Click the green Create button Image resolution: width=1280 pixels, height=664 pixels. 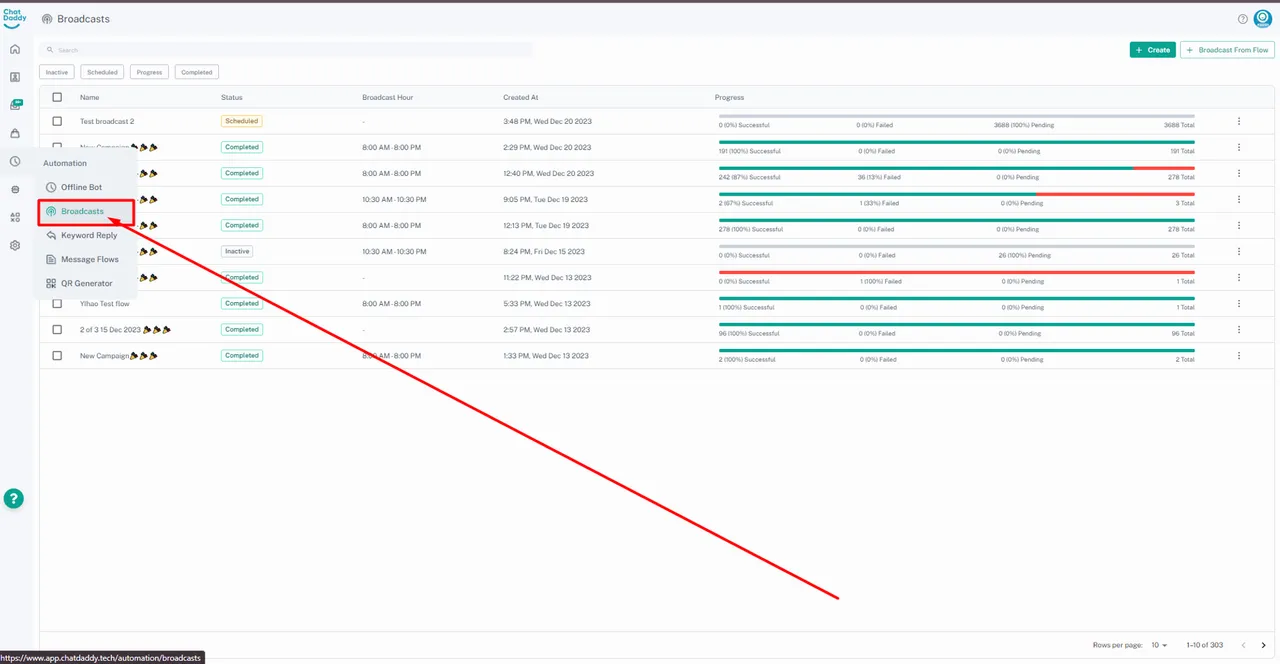tap(1152, 50)
